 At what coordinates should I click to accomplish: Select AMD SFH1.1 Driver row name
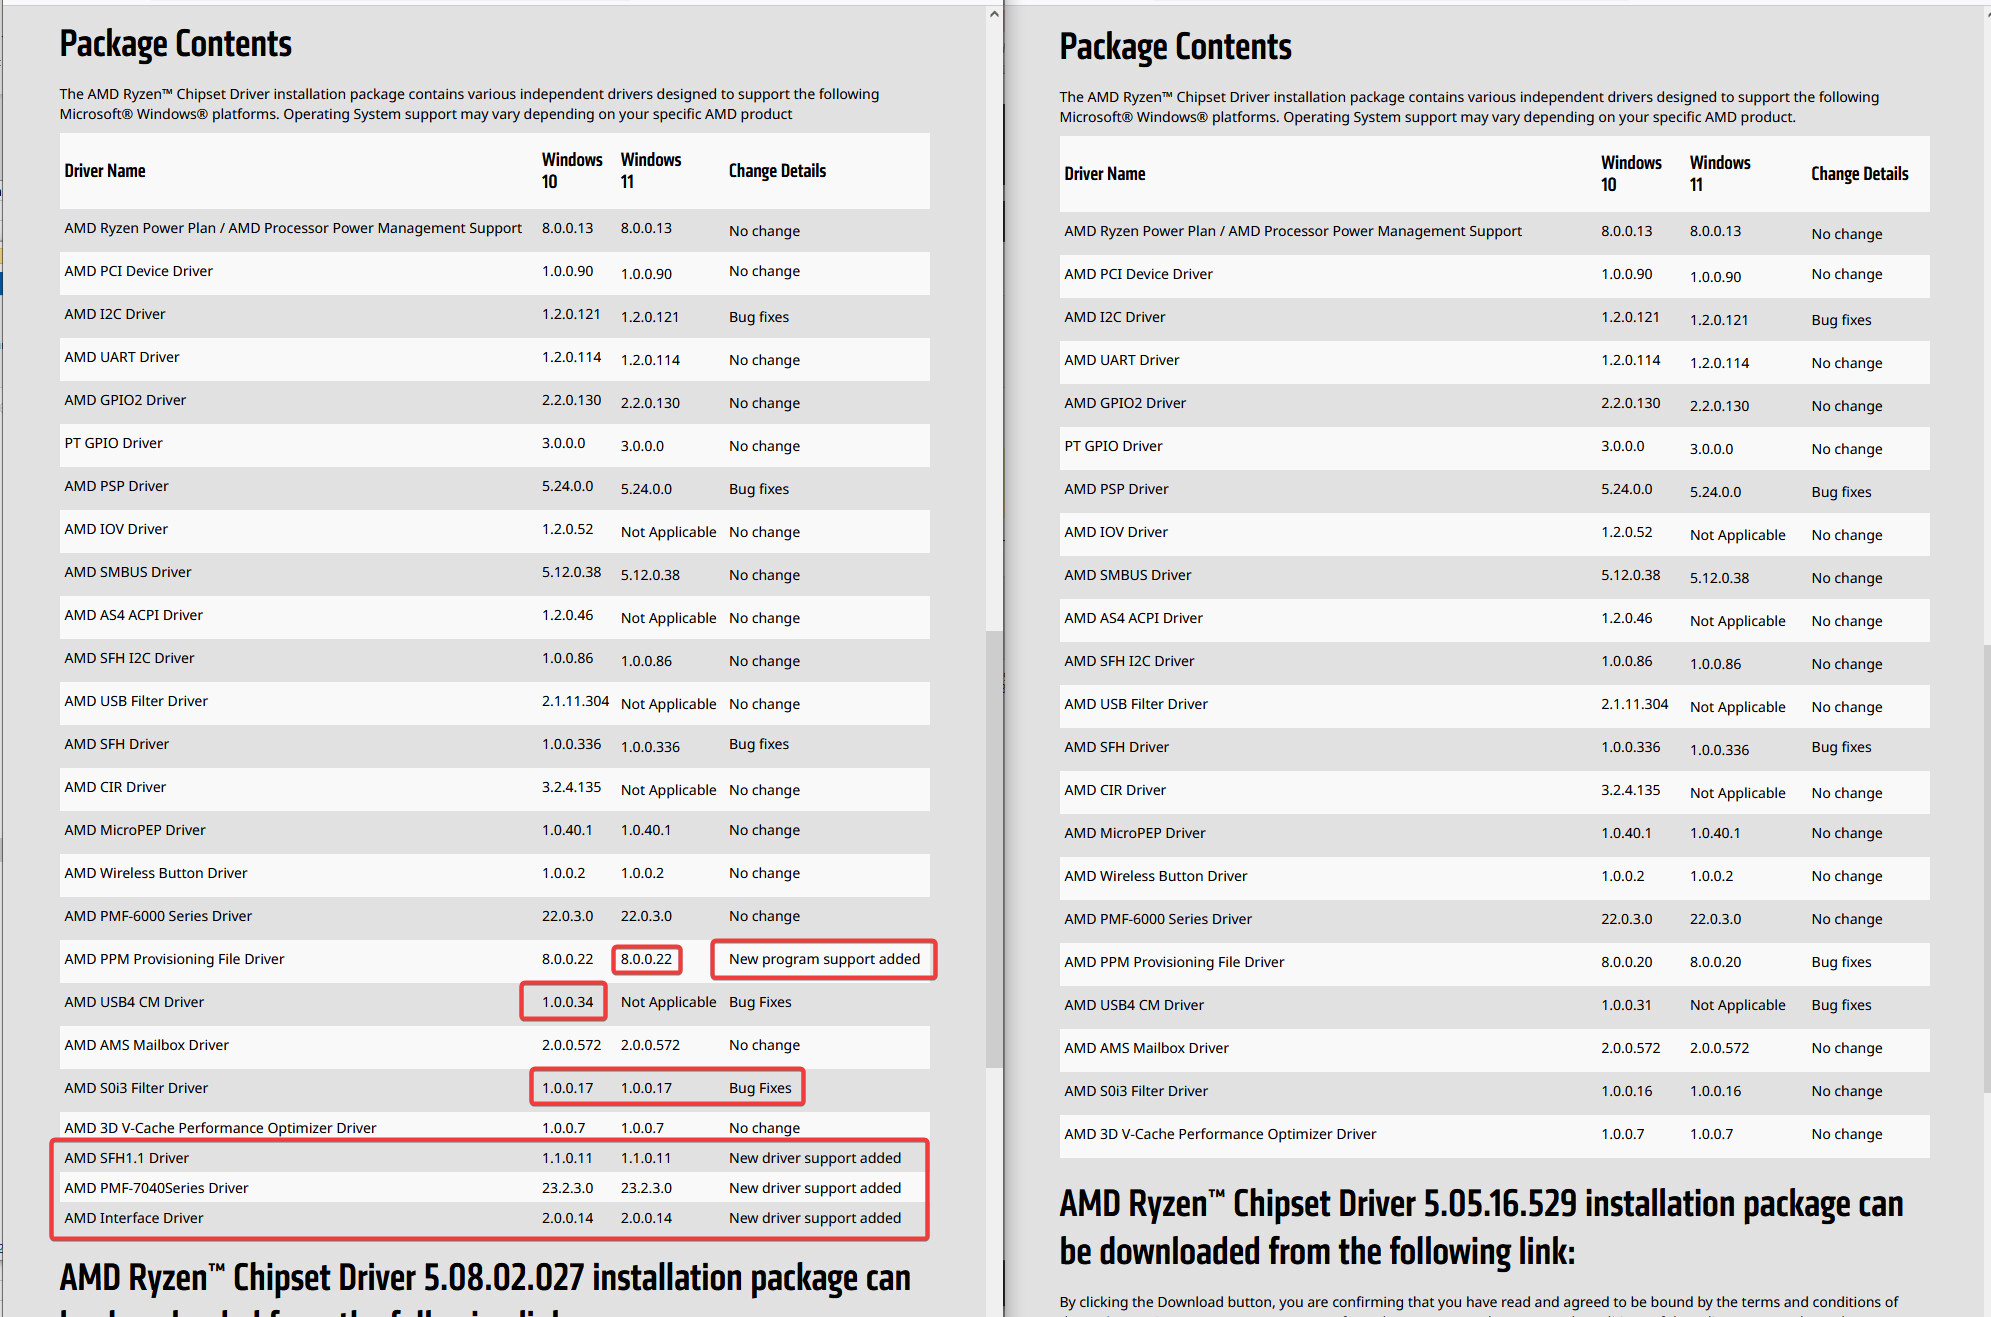click(126, 1158)
